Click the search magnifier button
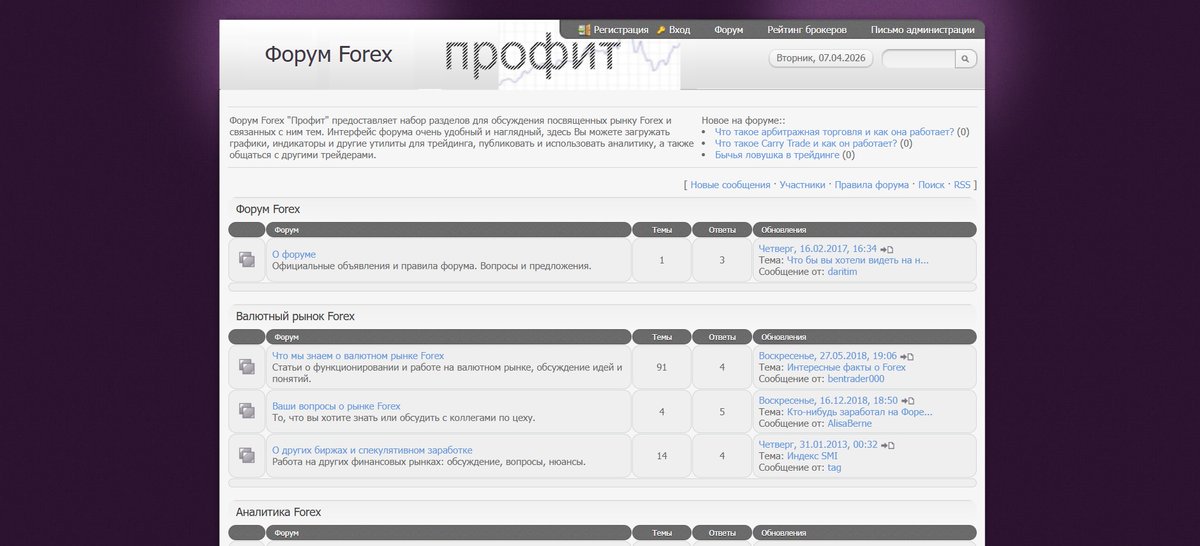1200x546 pixels. [965, 59]
